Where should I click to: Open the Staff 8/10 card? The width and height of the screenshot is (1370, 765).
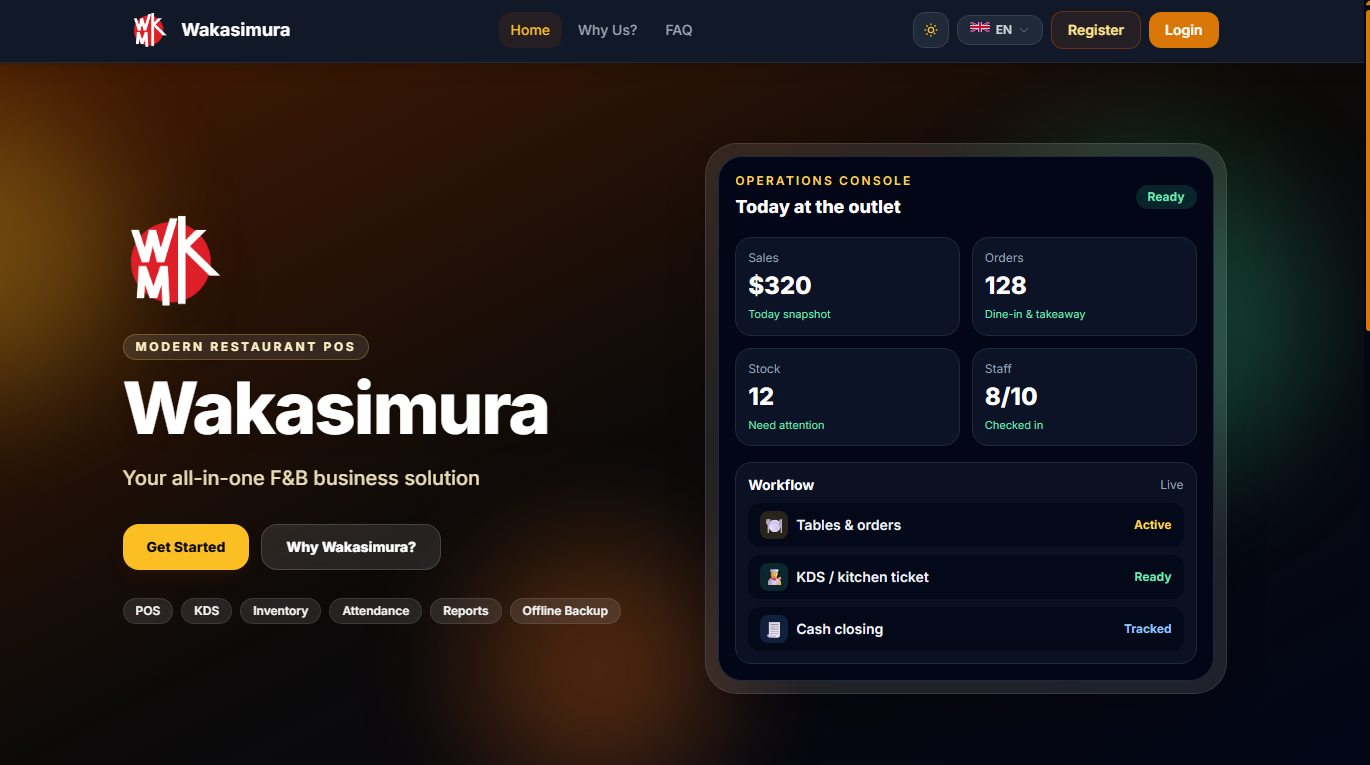[1084, 397]
